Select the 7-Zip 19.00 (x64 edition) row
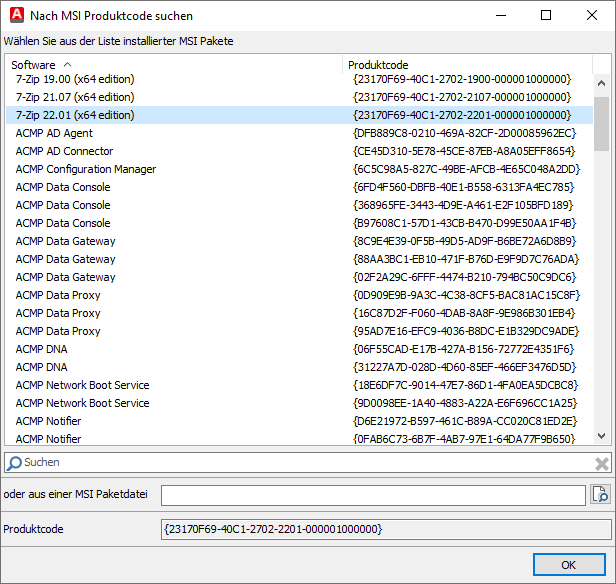The height and width of the screenshot is (584, 616). click(x=75, y=79)
